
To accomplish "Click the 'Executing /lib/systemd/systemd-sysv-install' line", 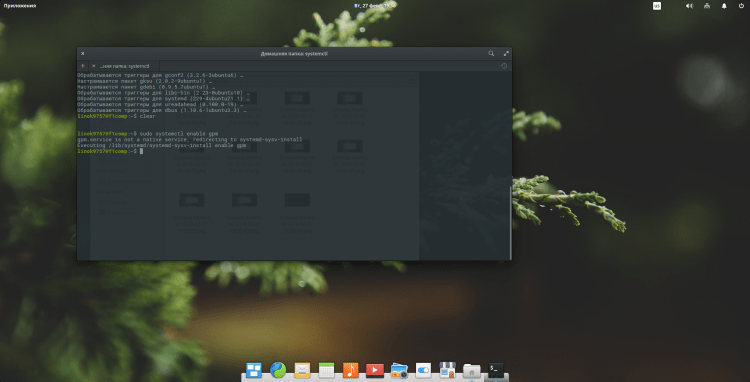I will 161,145.
